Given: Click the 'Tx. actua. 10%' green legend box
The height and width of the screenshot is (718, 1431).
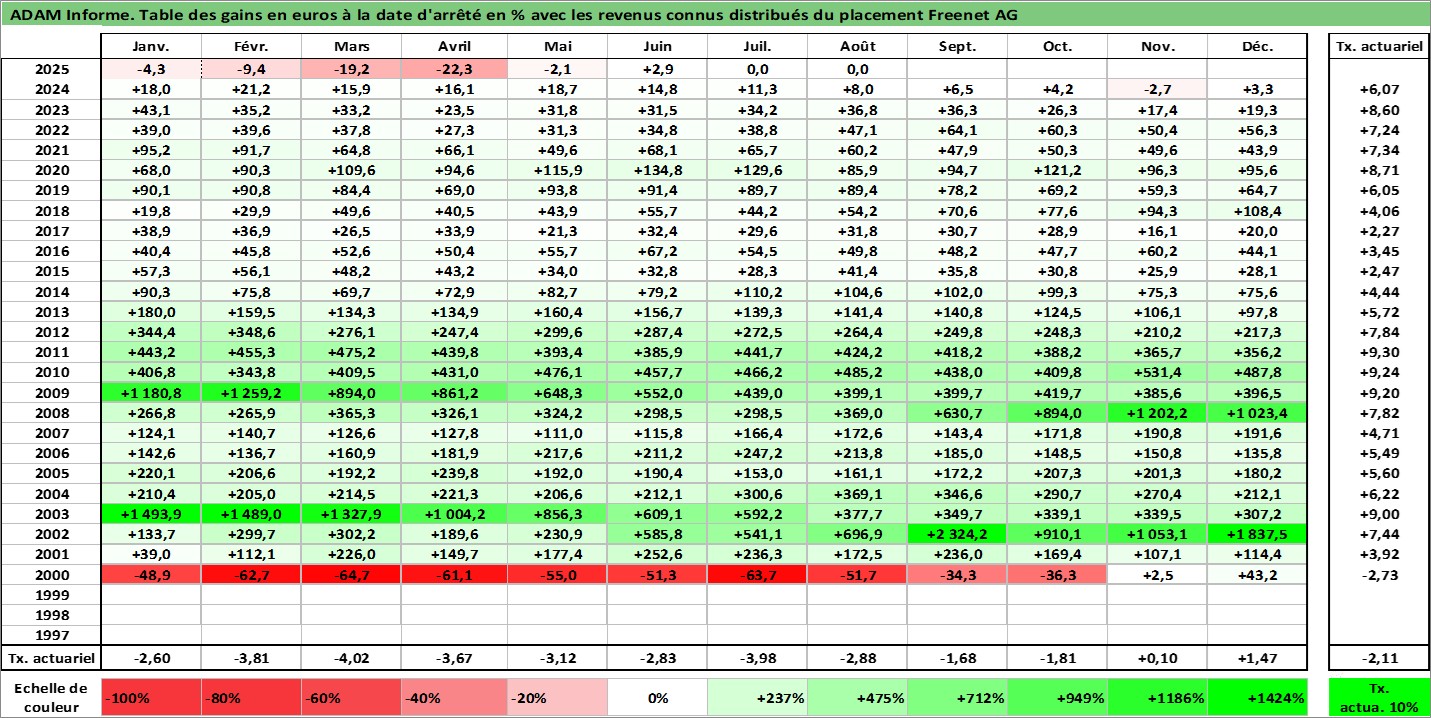Looking at the screenshot, I should (1379, 697).
